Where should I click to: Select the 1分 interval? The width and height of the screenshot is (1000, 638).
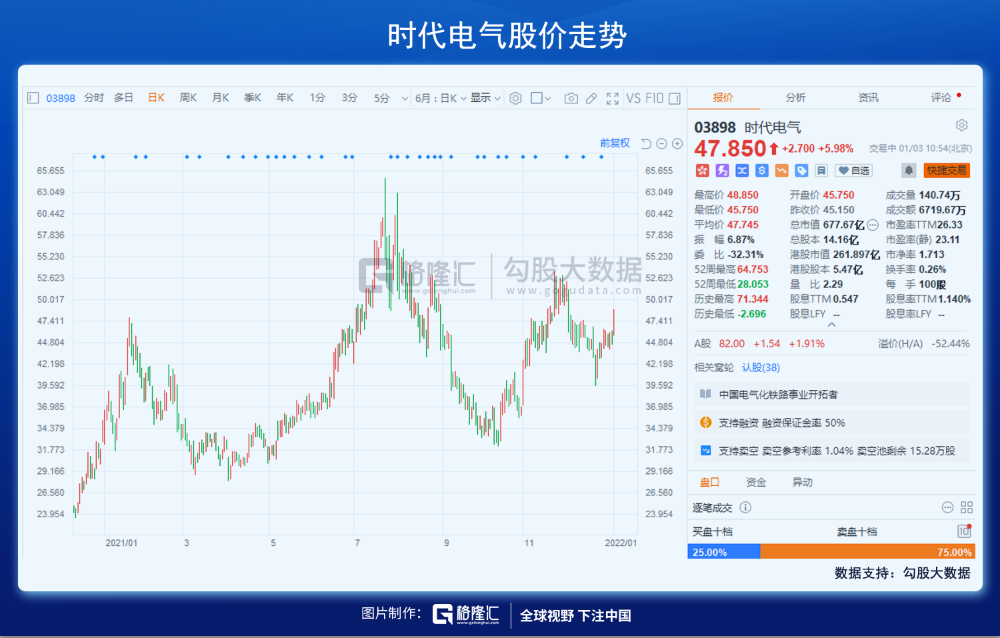coord(317,98)
